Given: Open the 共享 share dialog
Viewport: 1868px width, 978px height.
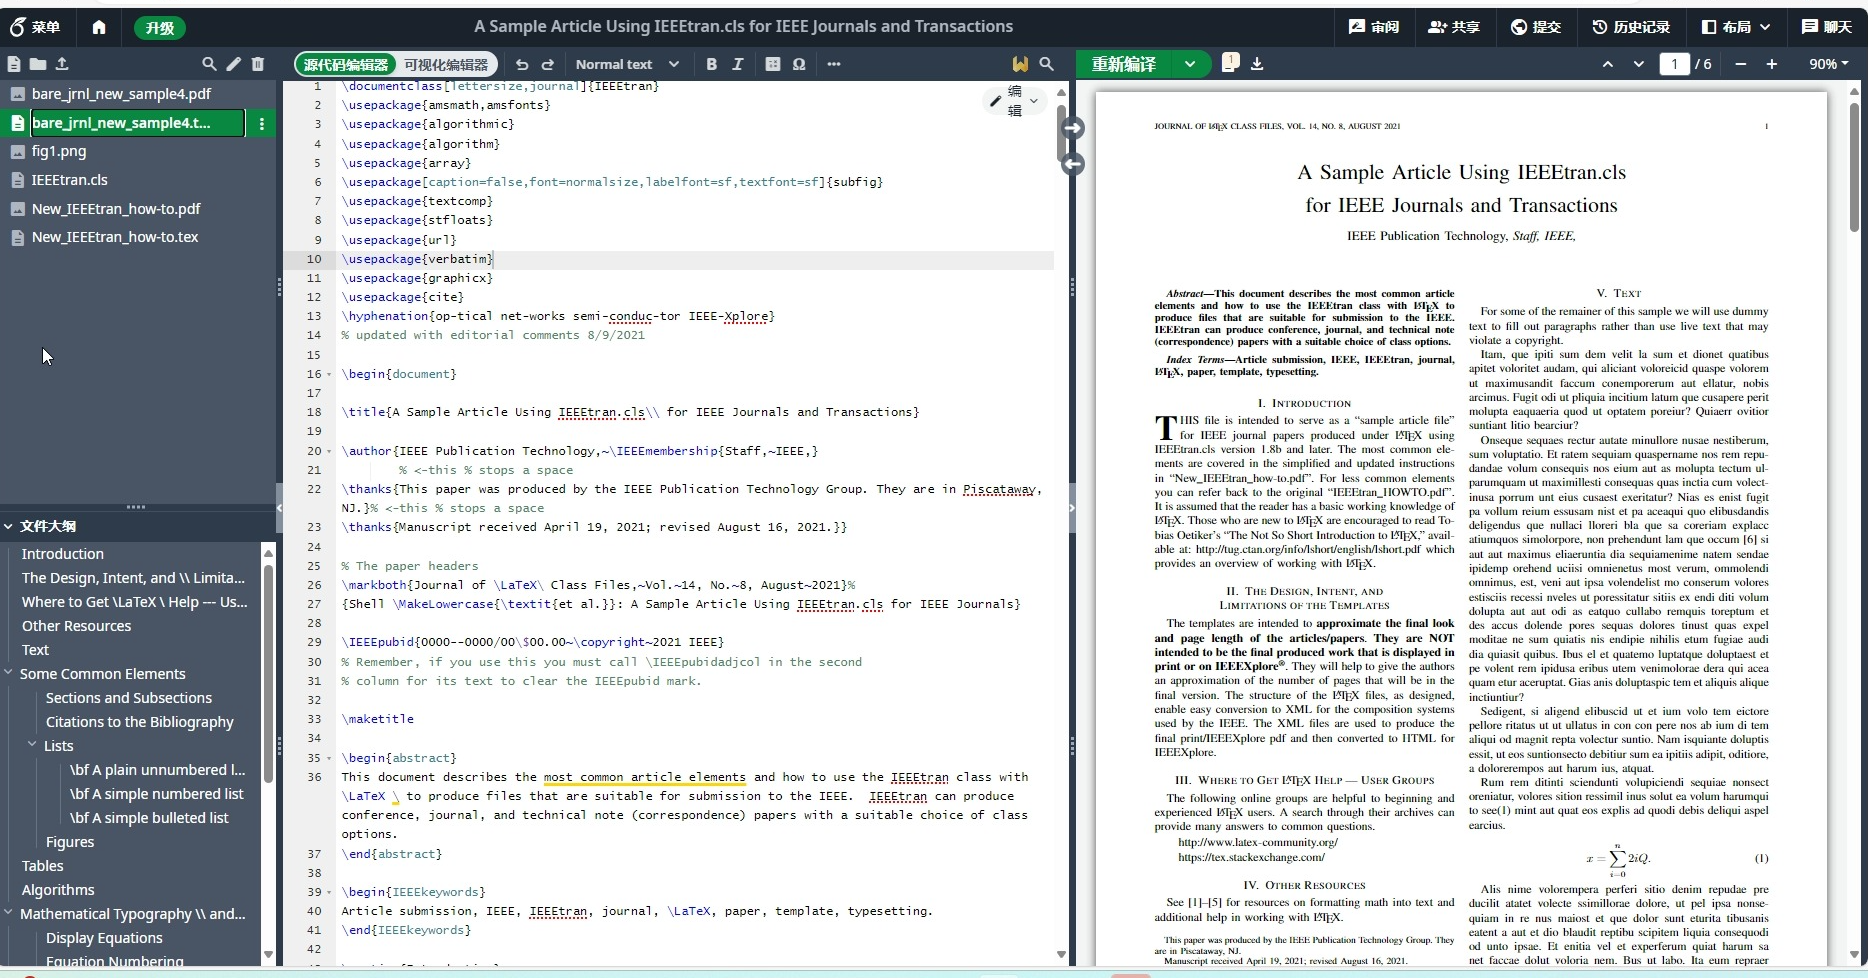Looking at the screenshot, I should (1454, 27).
